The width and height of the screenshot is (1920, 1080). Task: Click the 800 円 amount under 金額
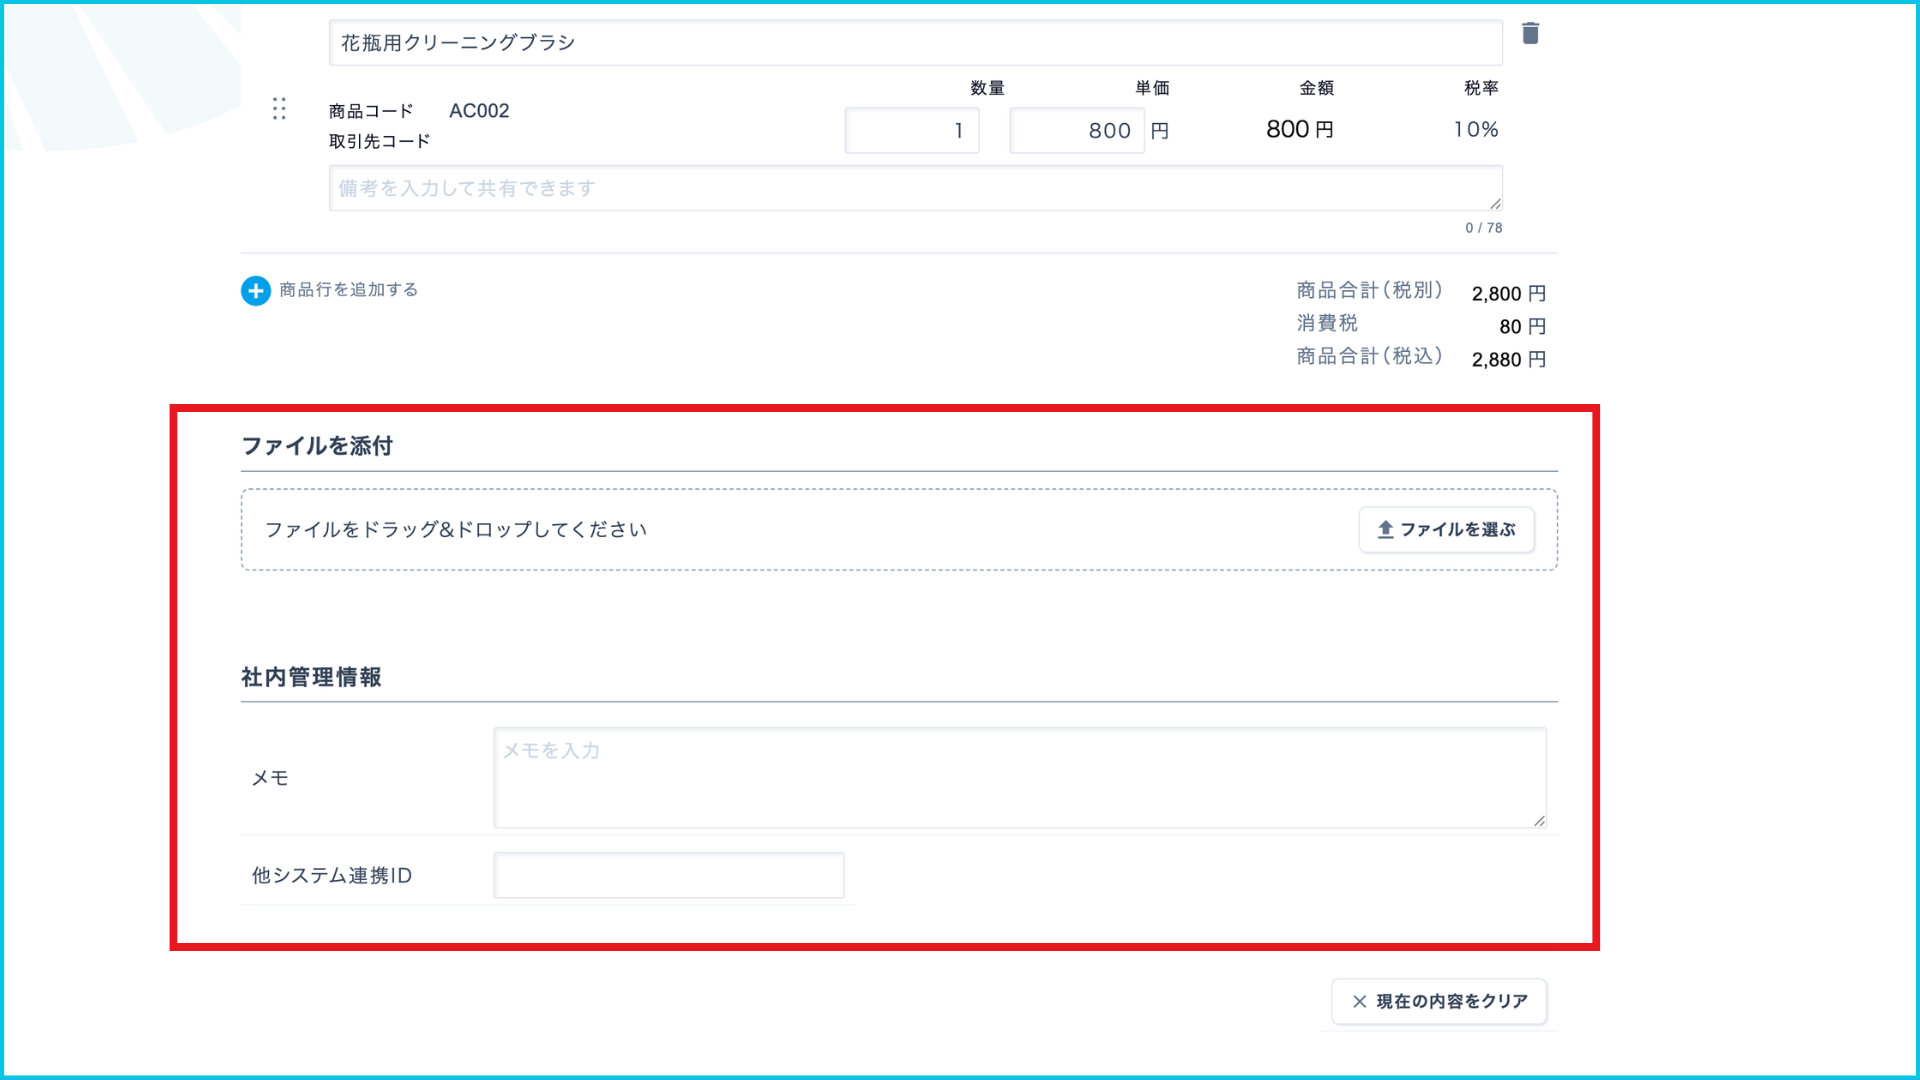(1299, 130)
